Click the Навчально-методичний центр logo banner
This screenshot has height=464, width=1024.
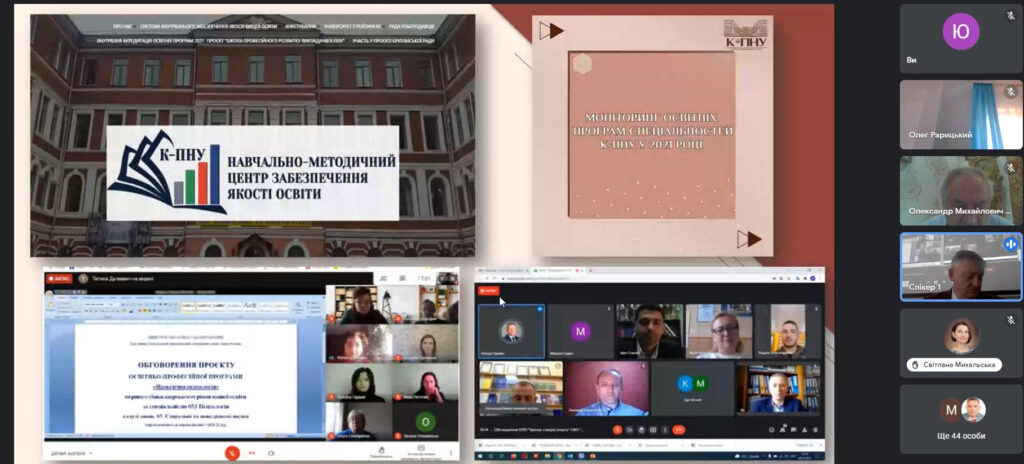click(x=253, y=172)
